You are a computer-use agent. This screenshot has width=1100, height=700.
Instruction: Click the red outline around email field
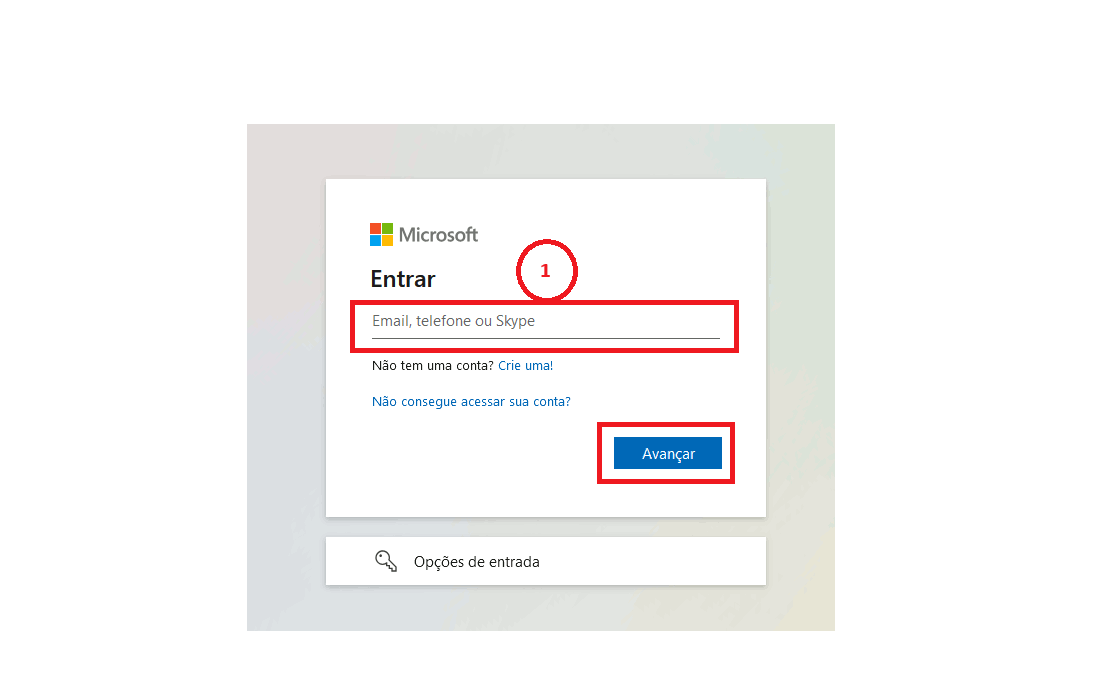544,304
